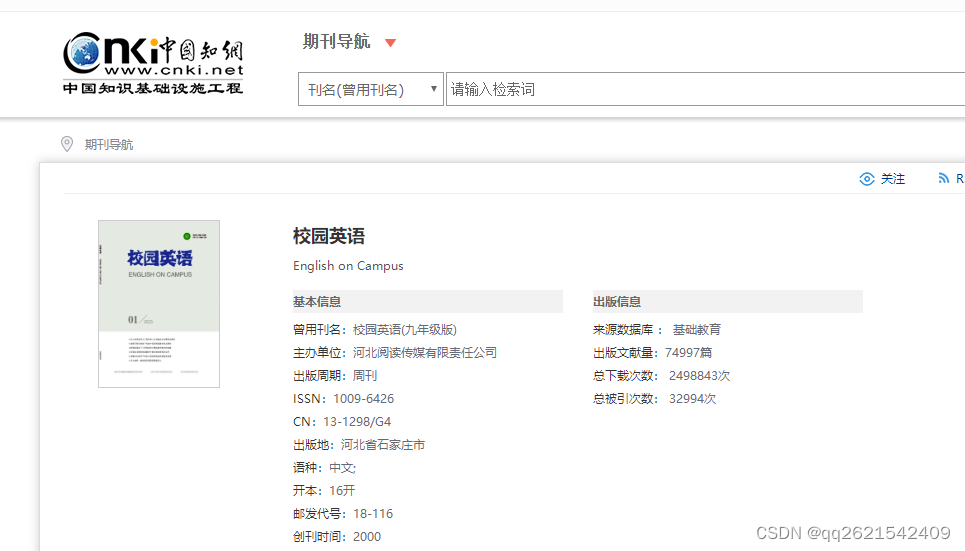965x551 pixels.
Task: Click the www.cnki.net logo text
Action: point(174,70)
